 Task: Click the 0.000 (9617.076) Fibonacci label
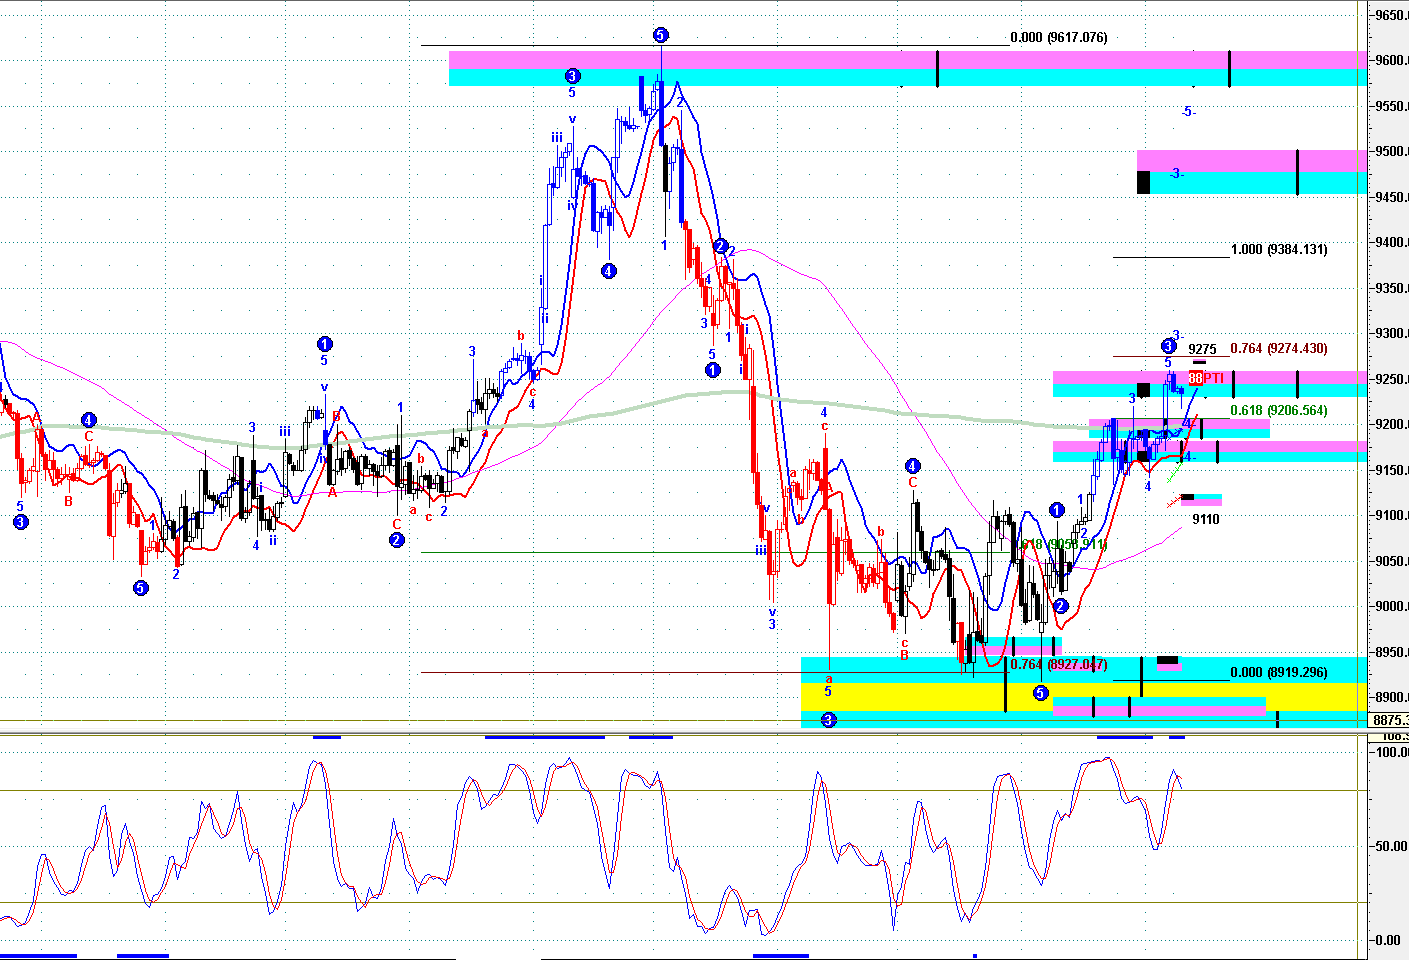click(x=1058, y=38)
